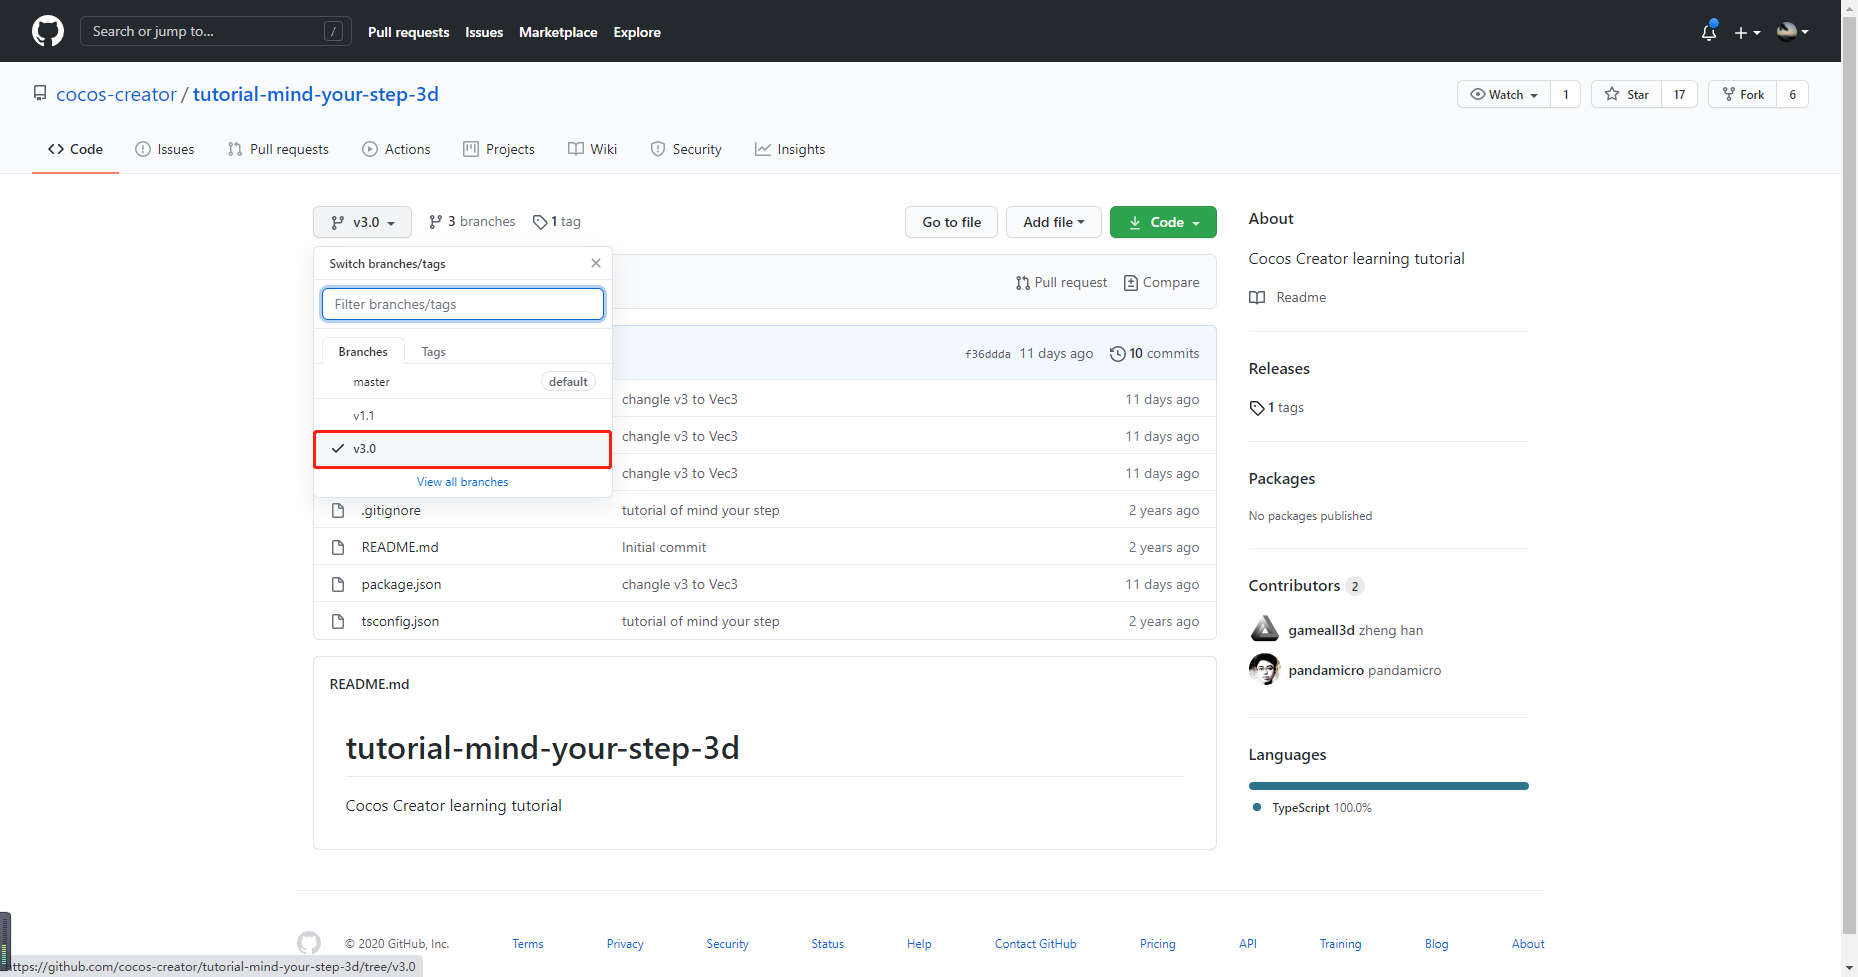Select the Branches tab in popup
Screen dimensions: 1858x977
click(x=363, y=352)
